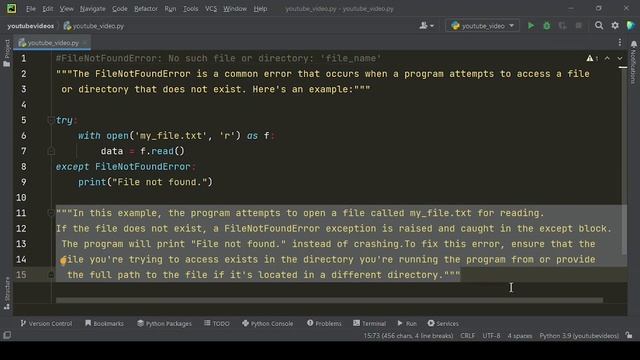Open the youtube_video run configuration dropdown
Image resolution: width=640 pixels, height=360 pixels.
482,26
